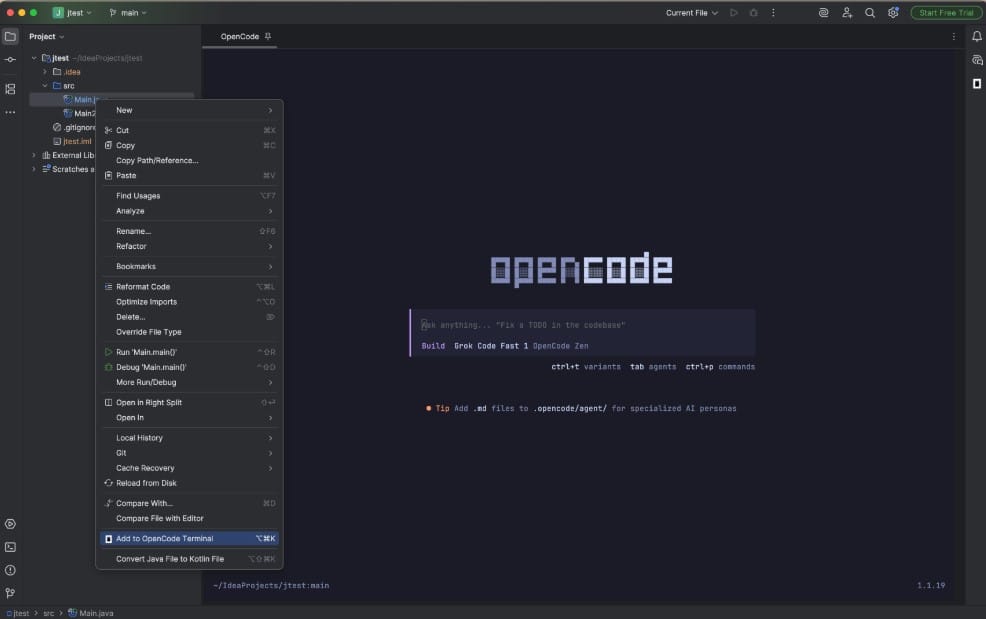
Task: Open the Problems tool window icon
Action: point(10,570)
